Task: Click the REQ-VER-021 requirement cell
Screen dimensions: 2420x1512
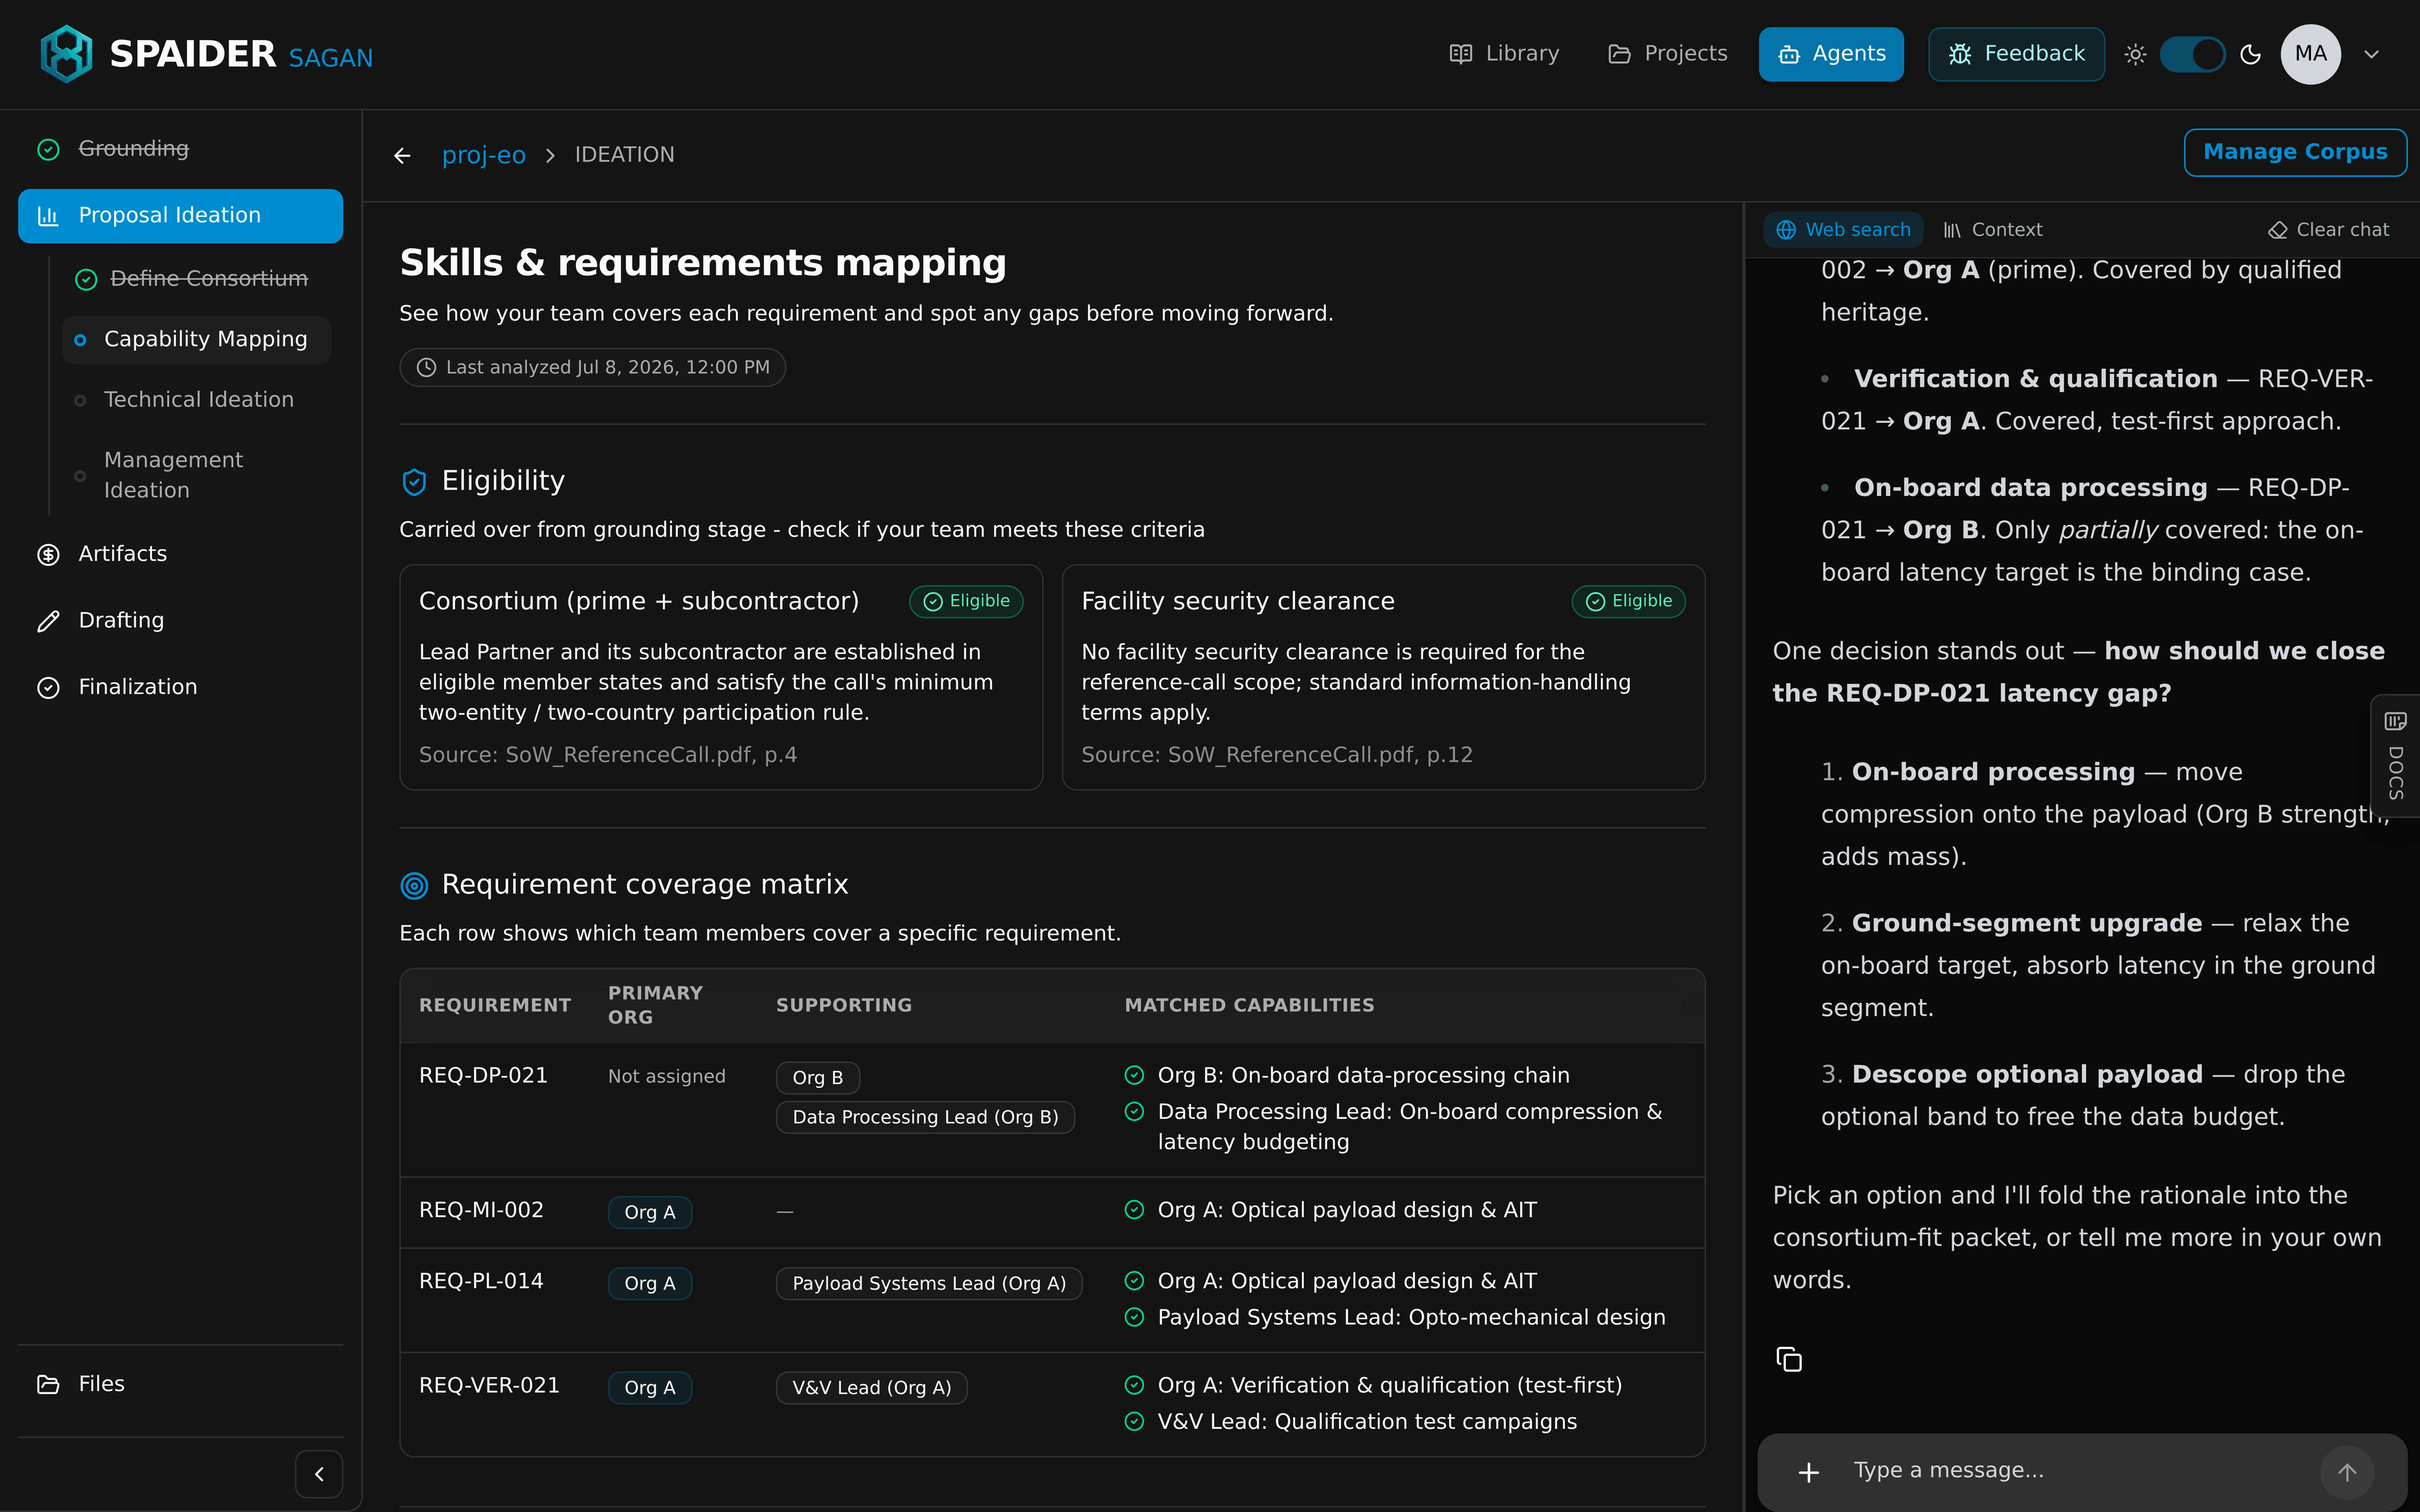Action: coord(490,1385)
